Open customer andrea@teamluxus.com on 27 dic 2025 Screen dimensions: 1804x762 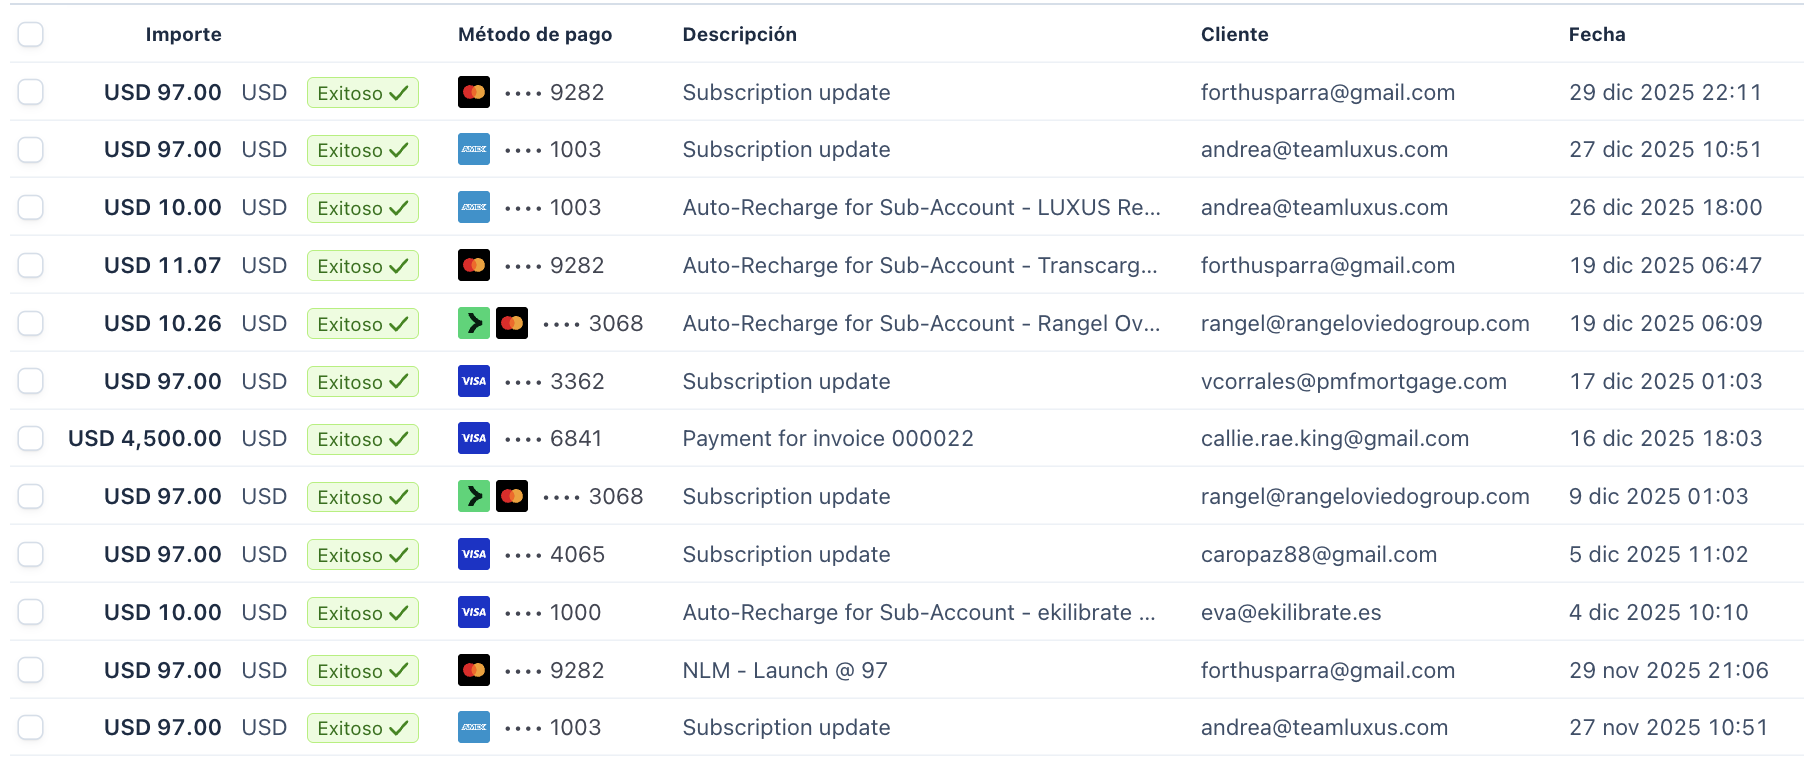pos(1324,150)
